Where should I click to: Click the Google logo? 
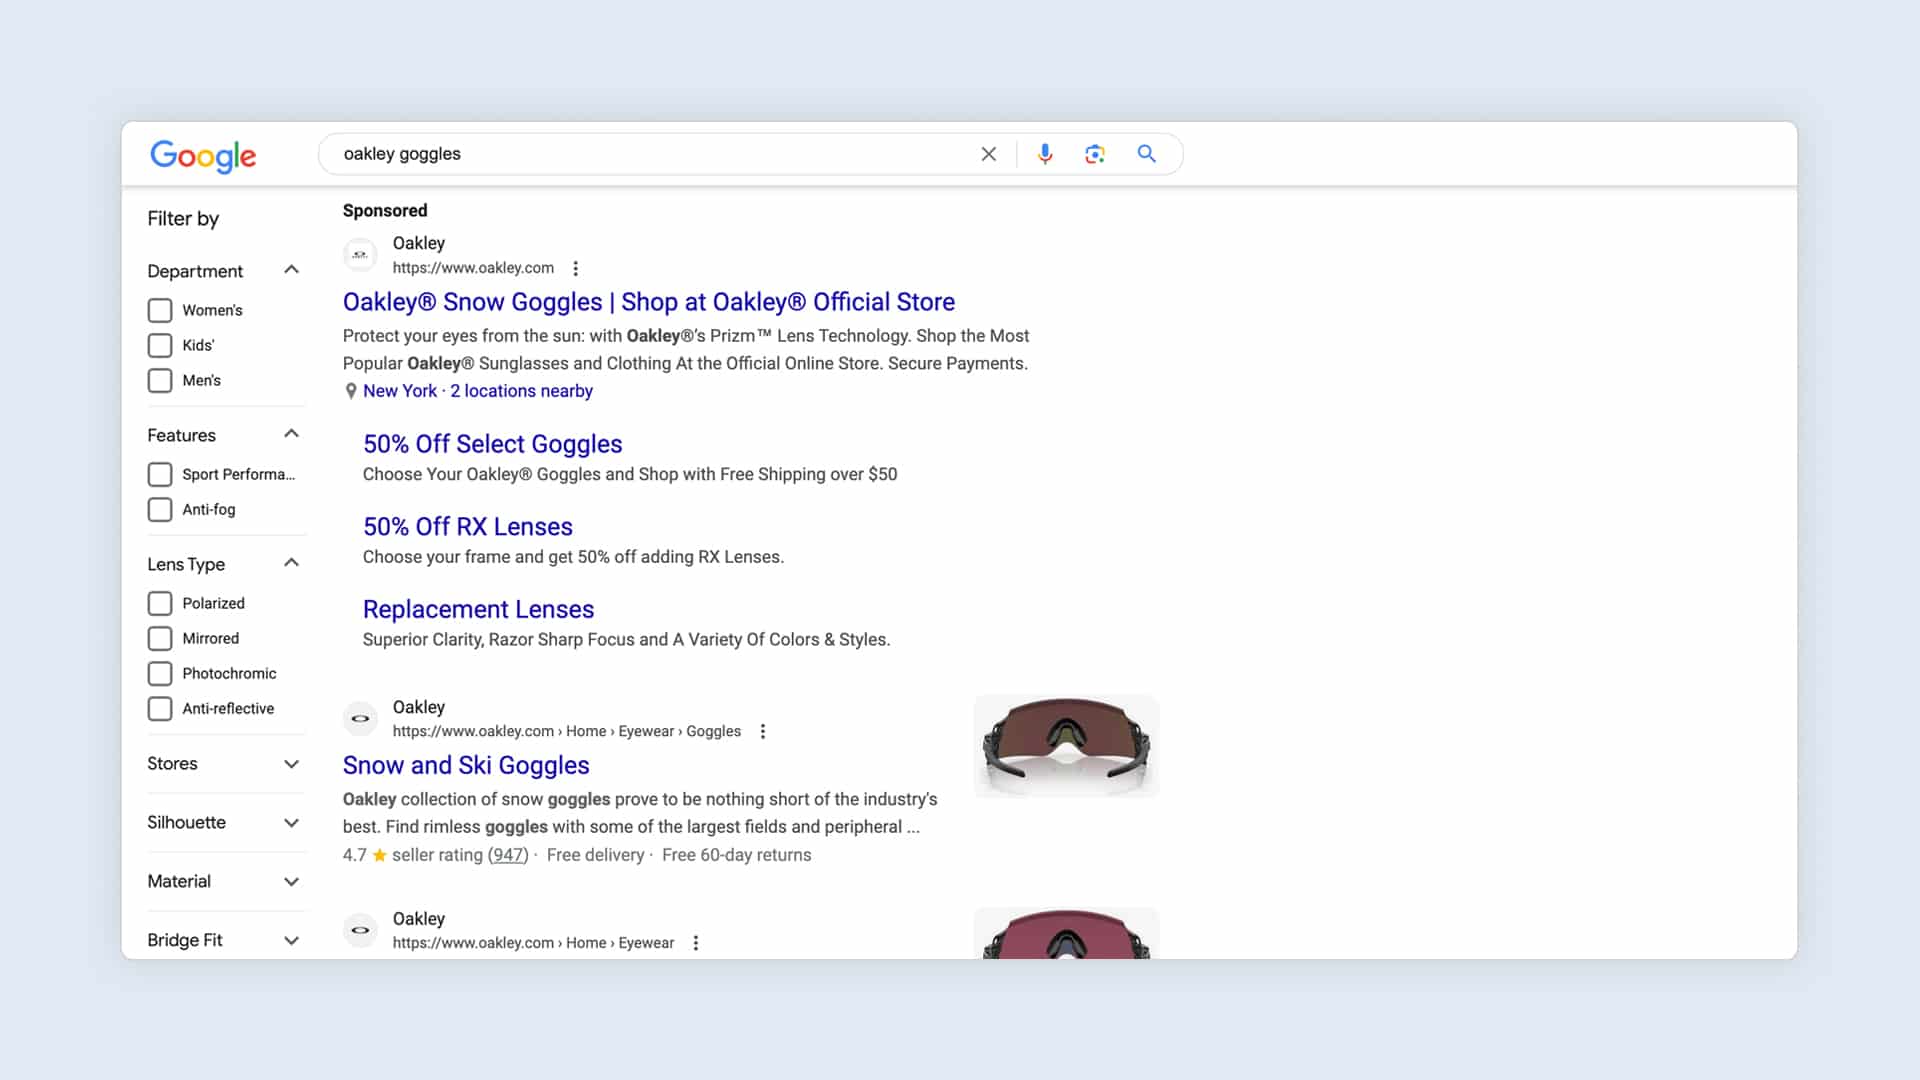(x=203, y=155)
